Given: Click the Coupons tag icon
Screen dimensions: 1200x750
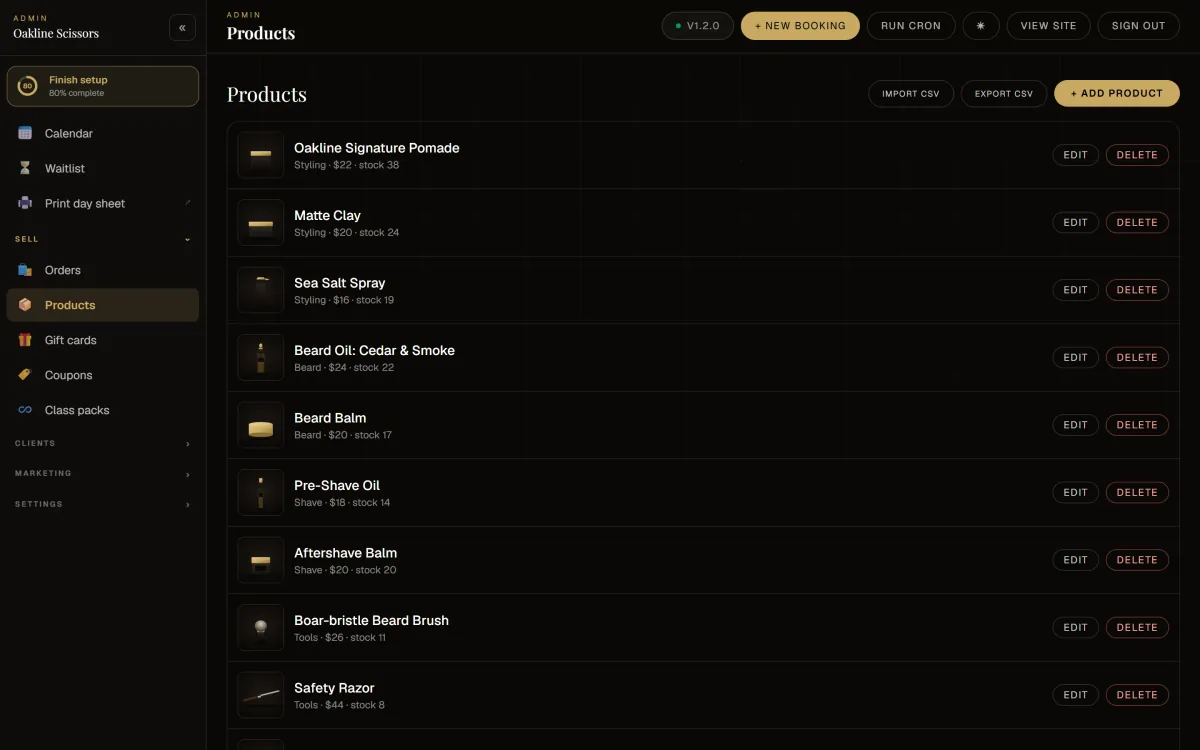Looking at the screenshot, I should tap(25, 375).
